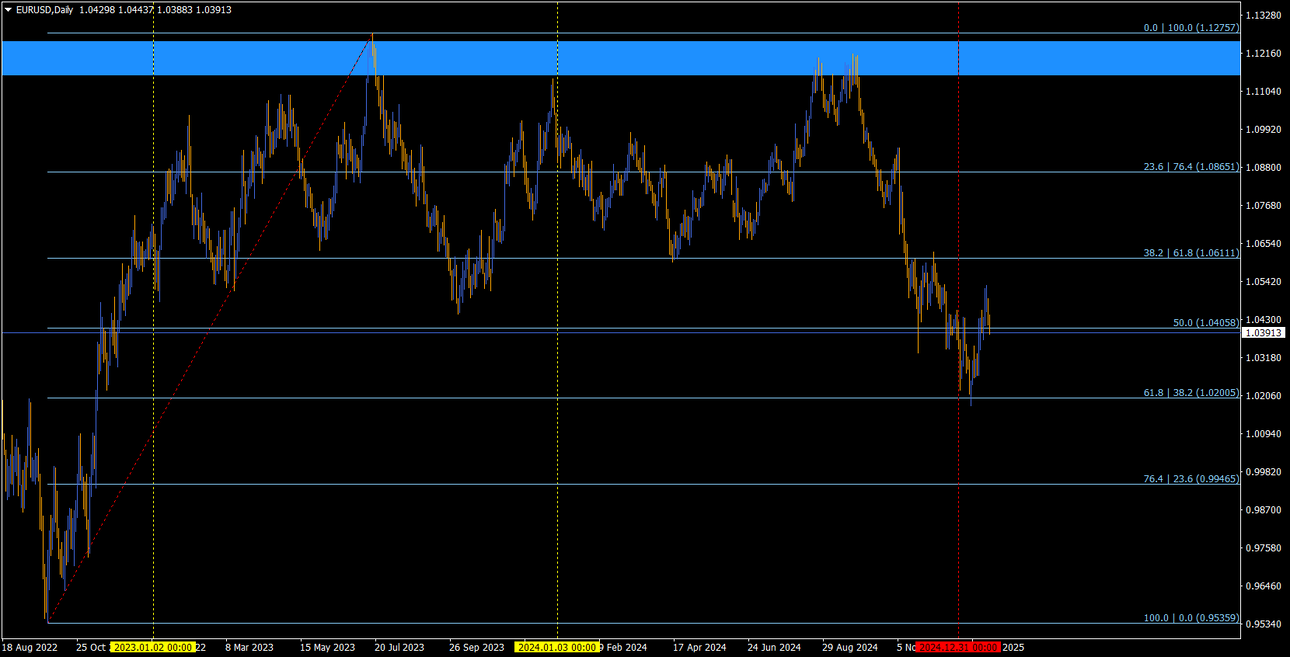Click the current price tag 1.03913
The width and height of the screenshot is (1290, 657).
pos(1263,332)
